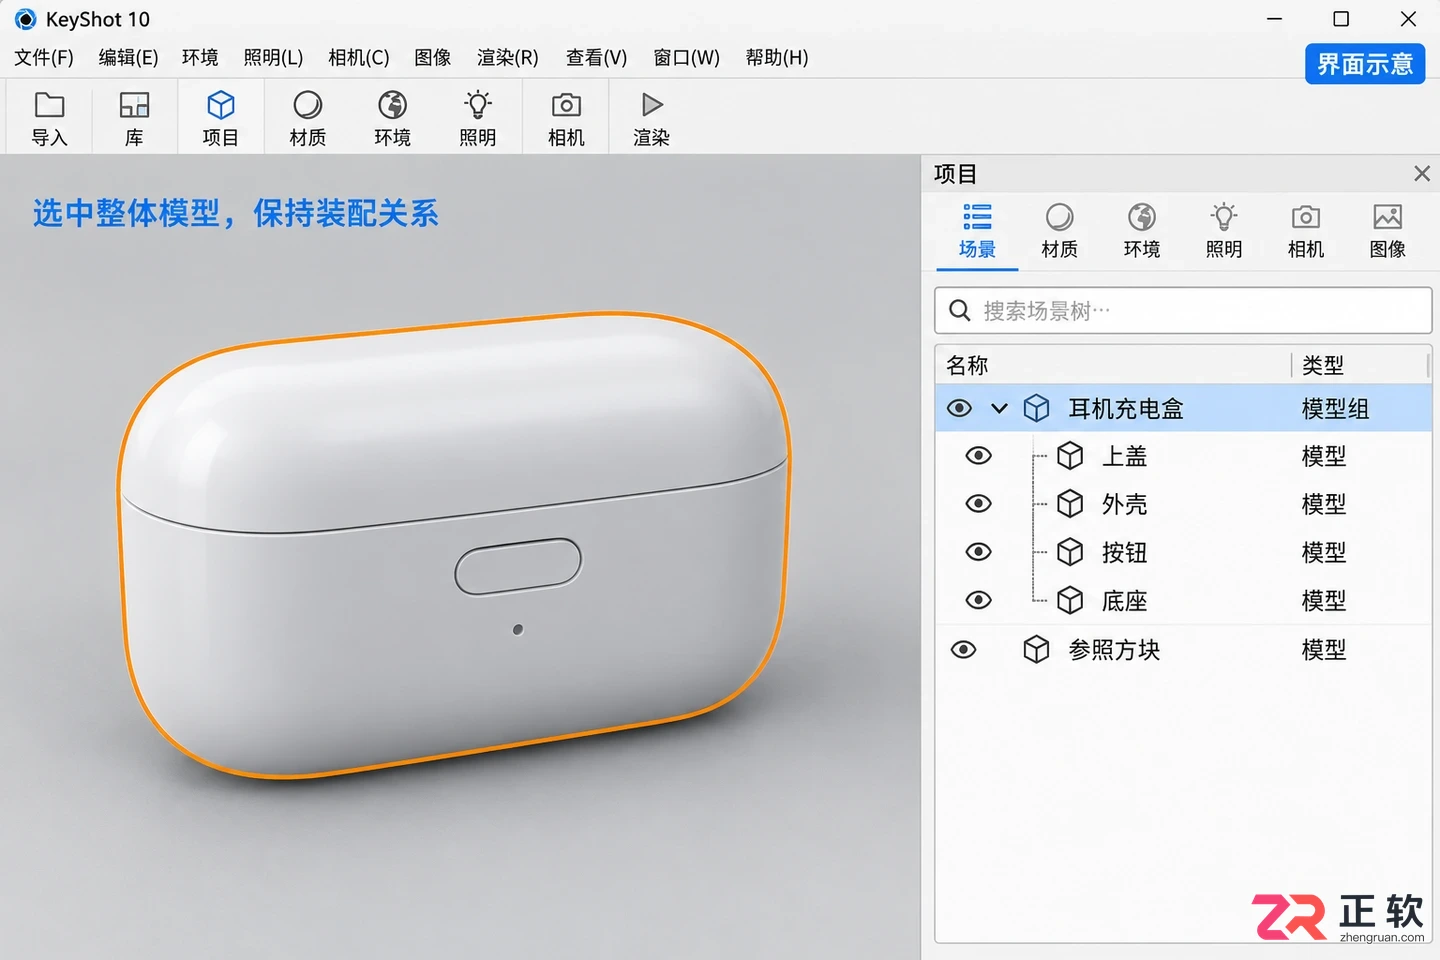The height and width of the screenshot is (960, 1440).
Task: Select the 按钮 model row
Action: pos(1183,552)
